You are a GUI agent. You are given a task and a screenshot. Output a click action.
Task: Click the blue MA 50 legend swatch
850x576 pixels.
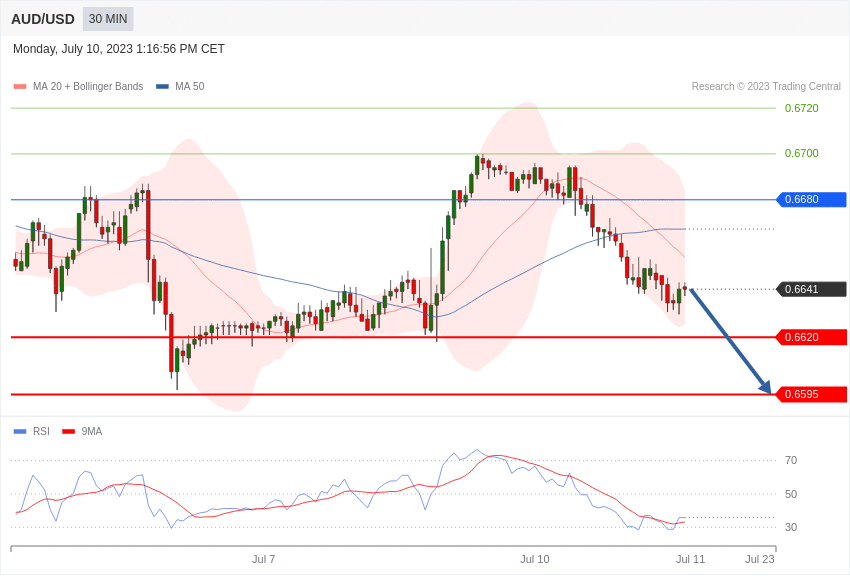pyautogui.click(x=162, y=86)
